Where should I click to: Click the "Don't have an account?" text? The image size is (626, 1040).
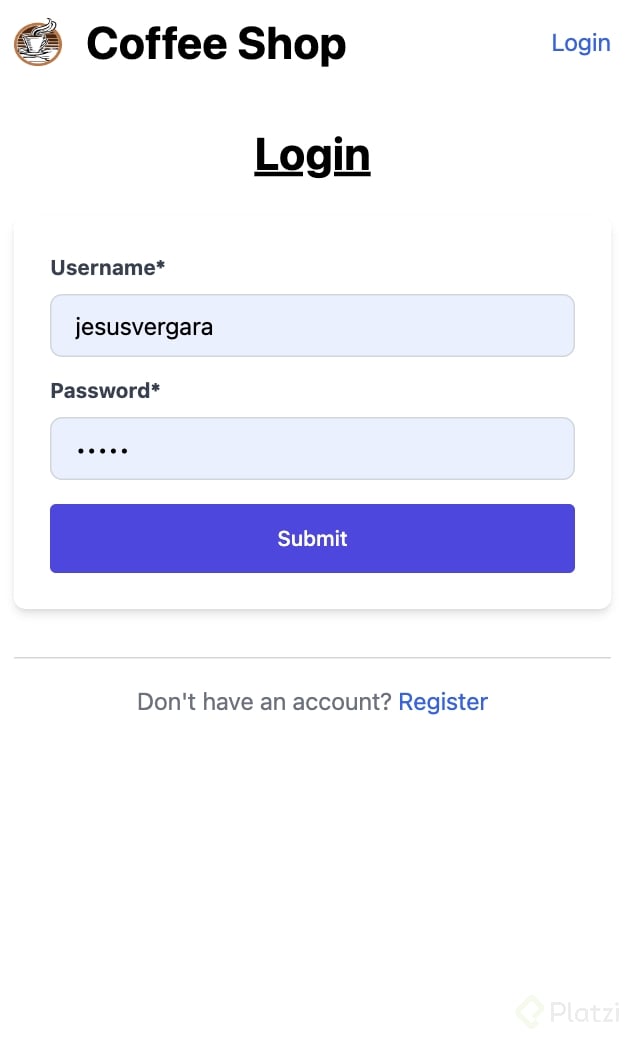pyautogui.click(x=264, y=702)
